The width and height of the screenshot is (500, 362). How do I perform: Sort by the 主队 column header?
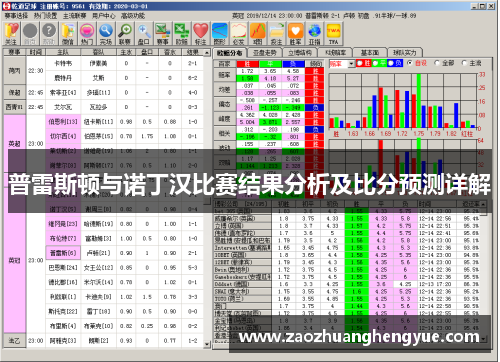(x=63, y=52)
